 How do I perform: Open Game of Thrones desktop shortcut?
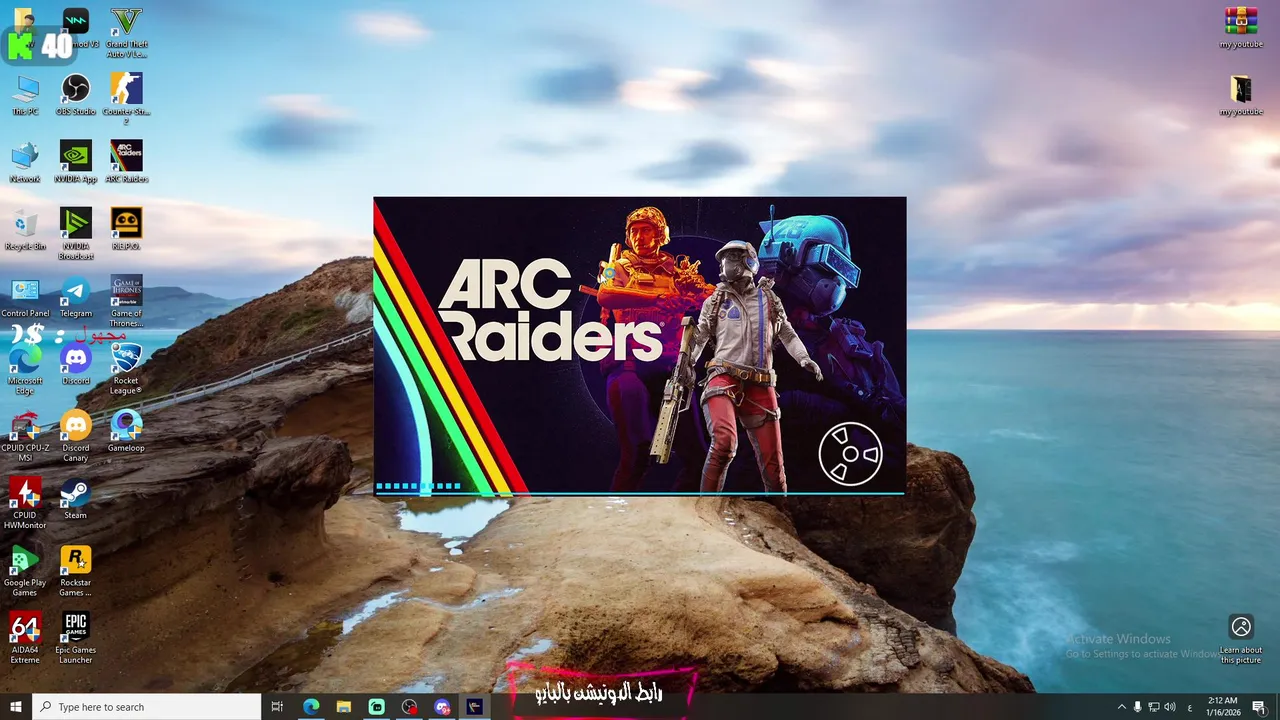click(x=126, y=301)
